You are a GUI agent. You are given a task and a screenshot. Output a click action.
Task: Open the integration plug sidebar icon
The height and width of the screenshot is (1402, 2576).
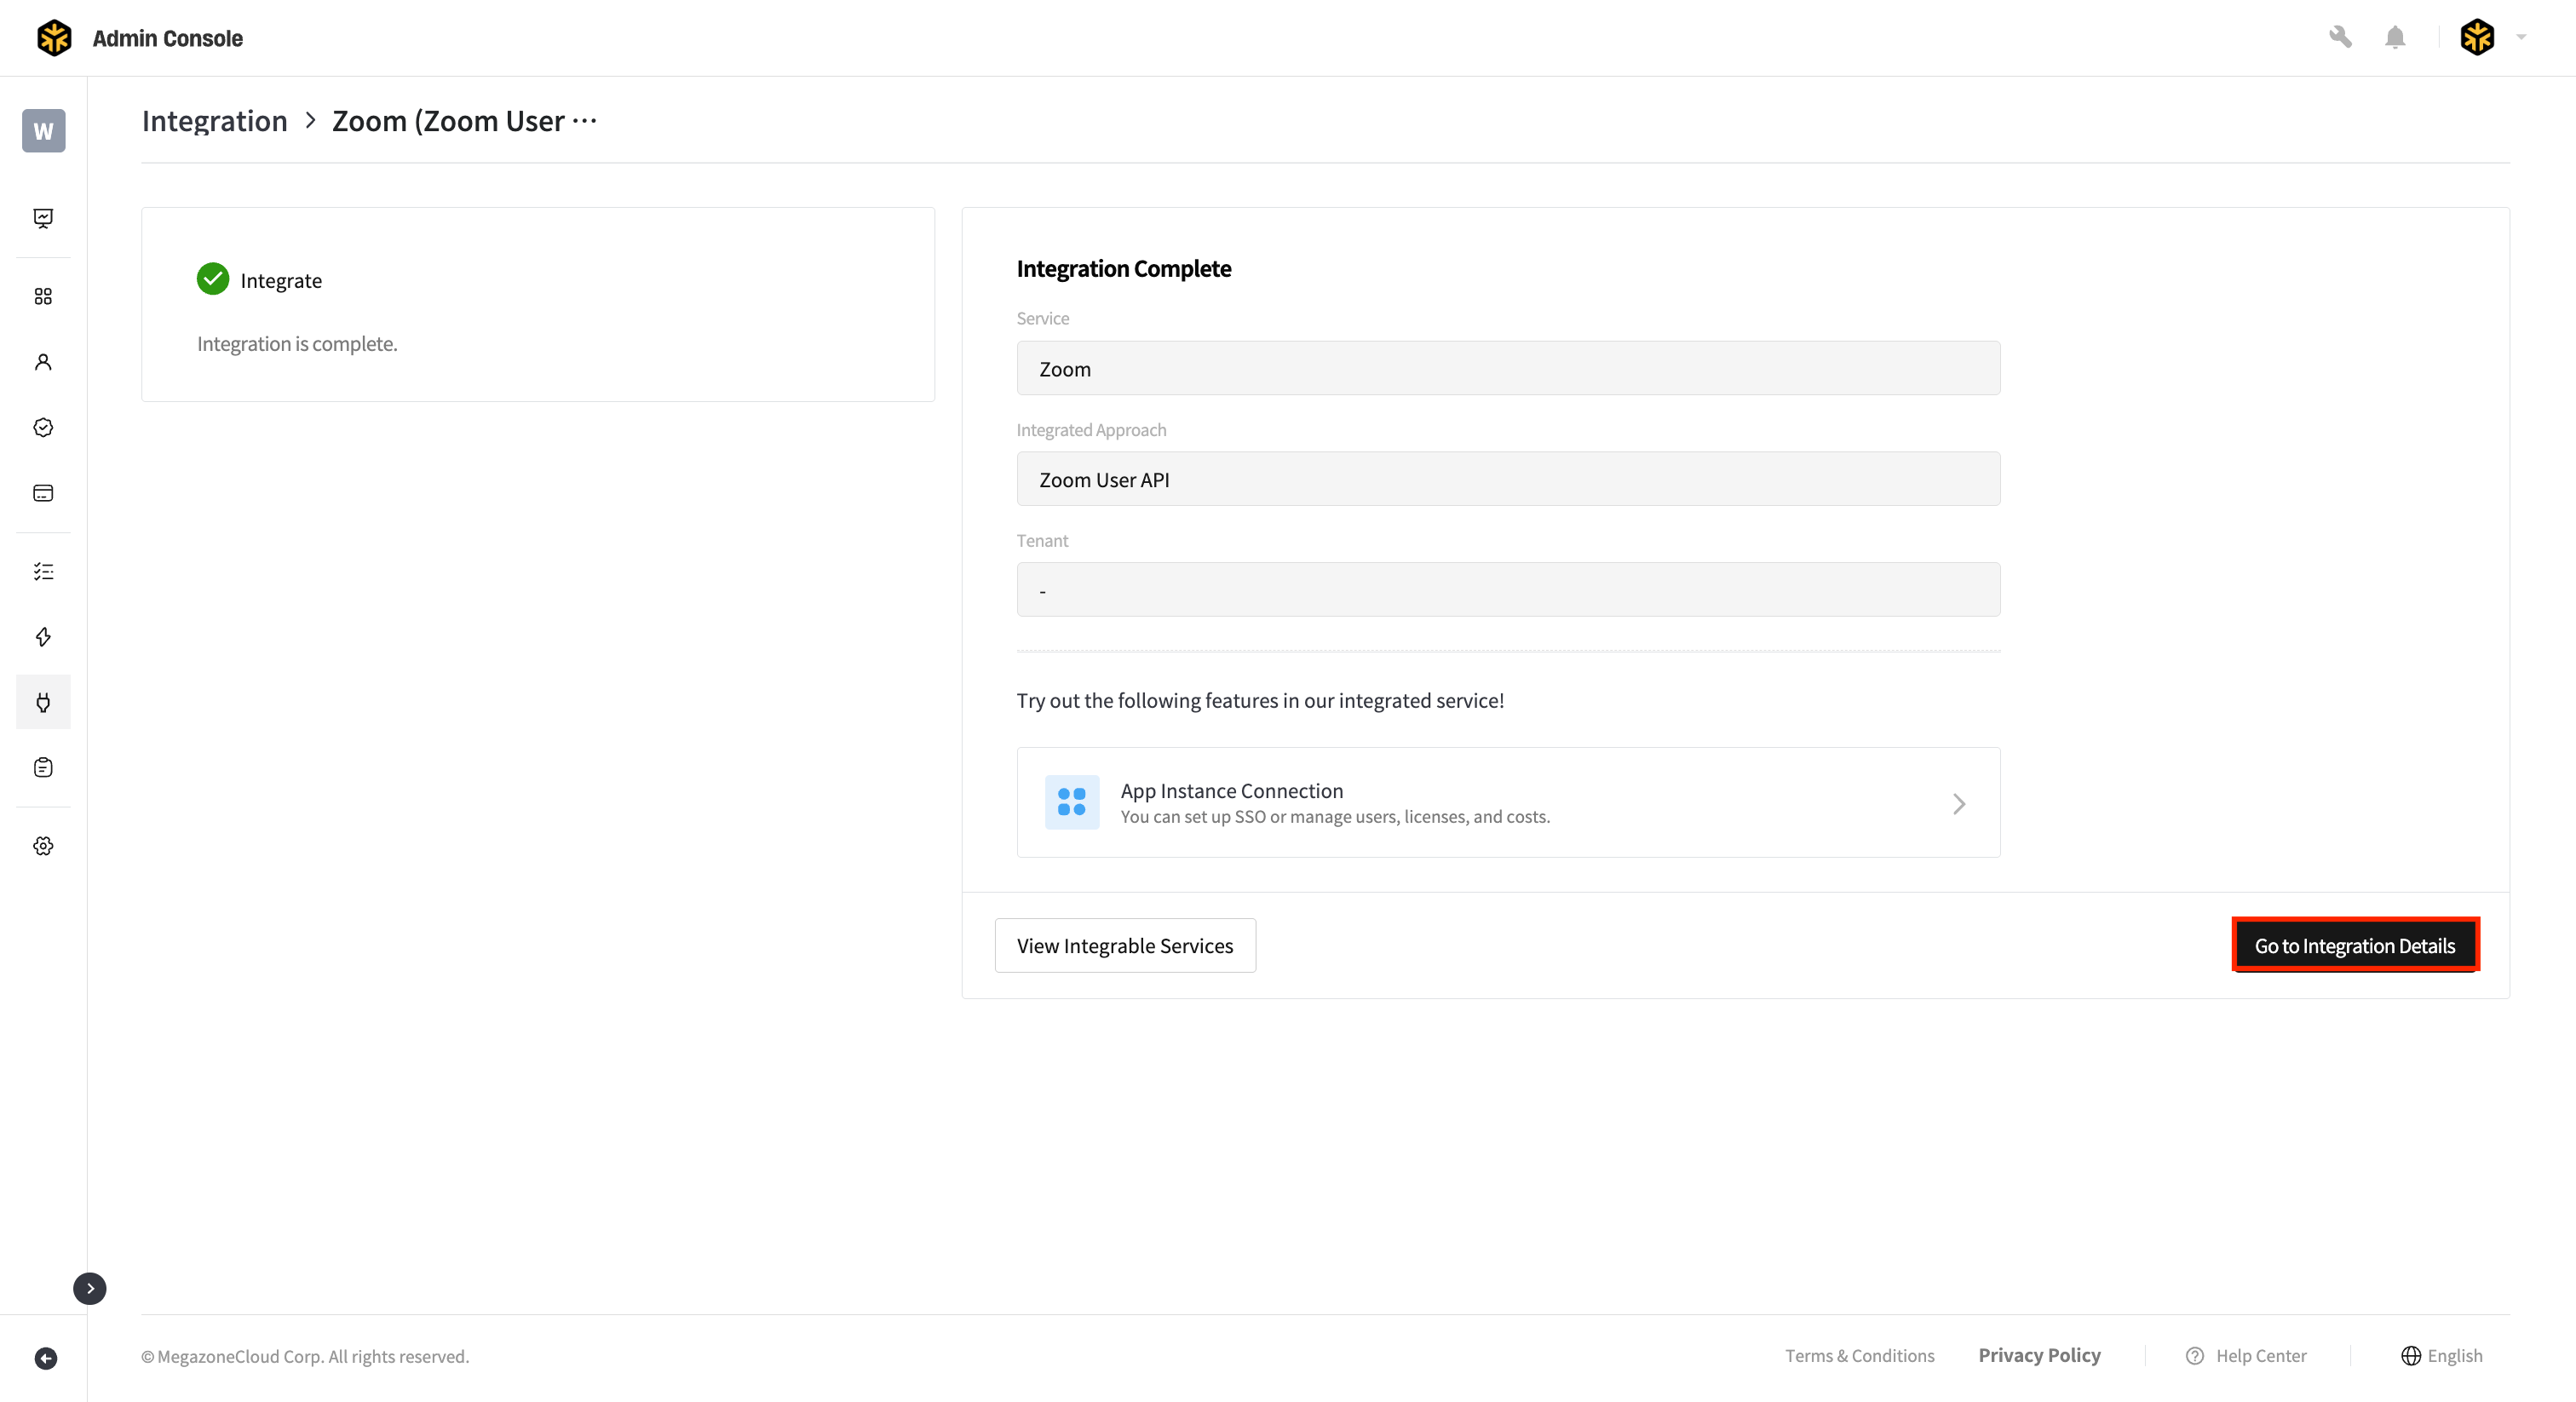43,702
